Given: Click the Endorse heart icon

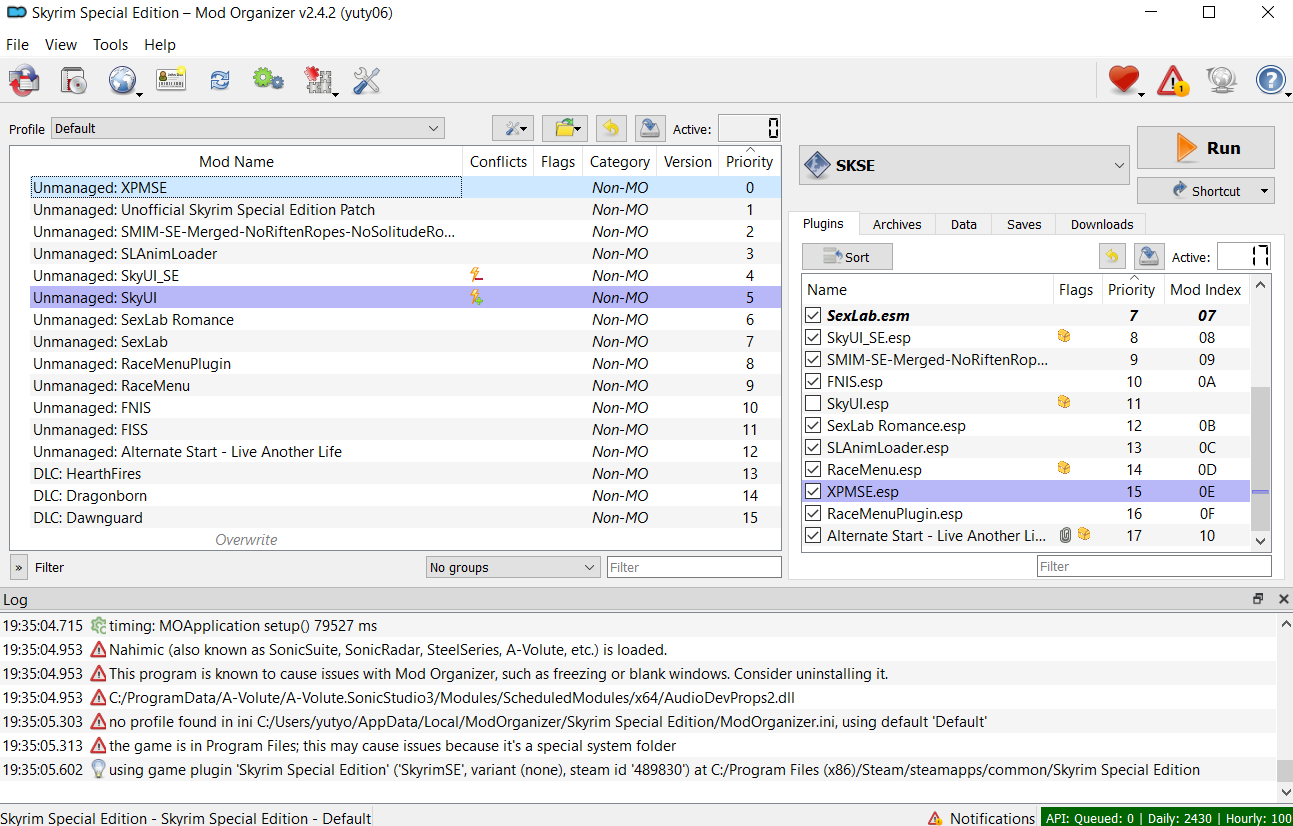Looking at the screenshot, I should click(1124, 80).
